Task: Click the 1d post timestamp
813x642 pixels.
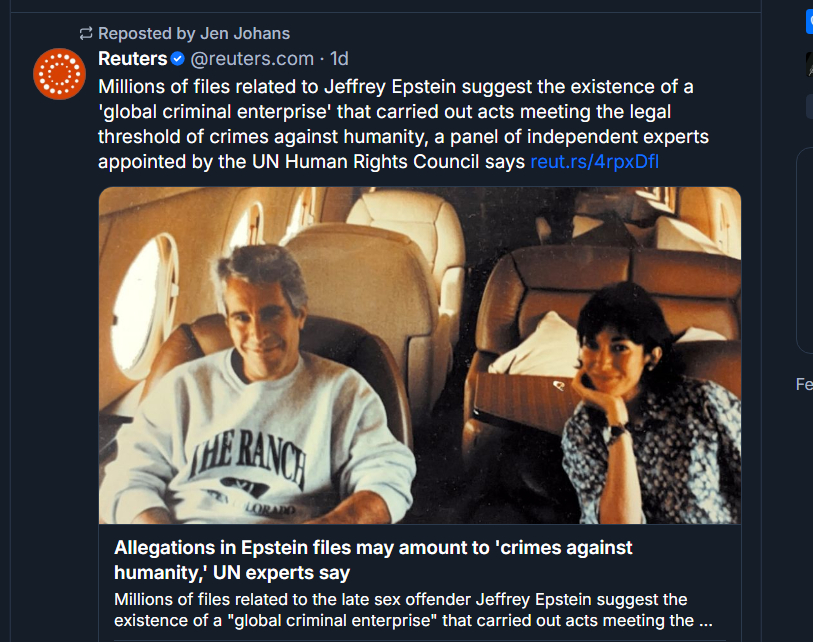Action: tap(339, 59)
